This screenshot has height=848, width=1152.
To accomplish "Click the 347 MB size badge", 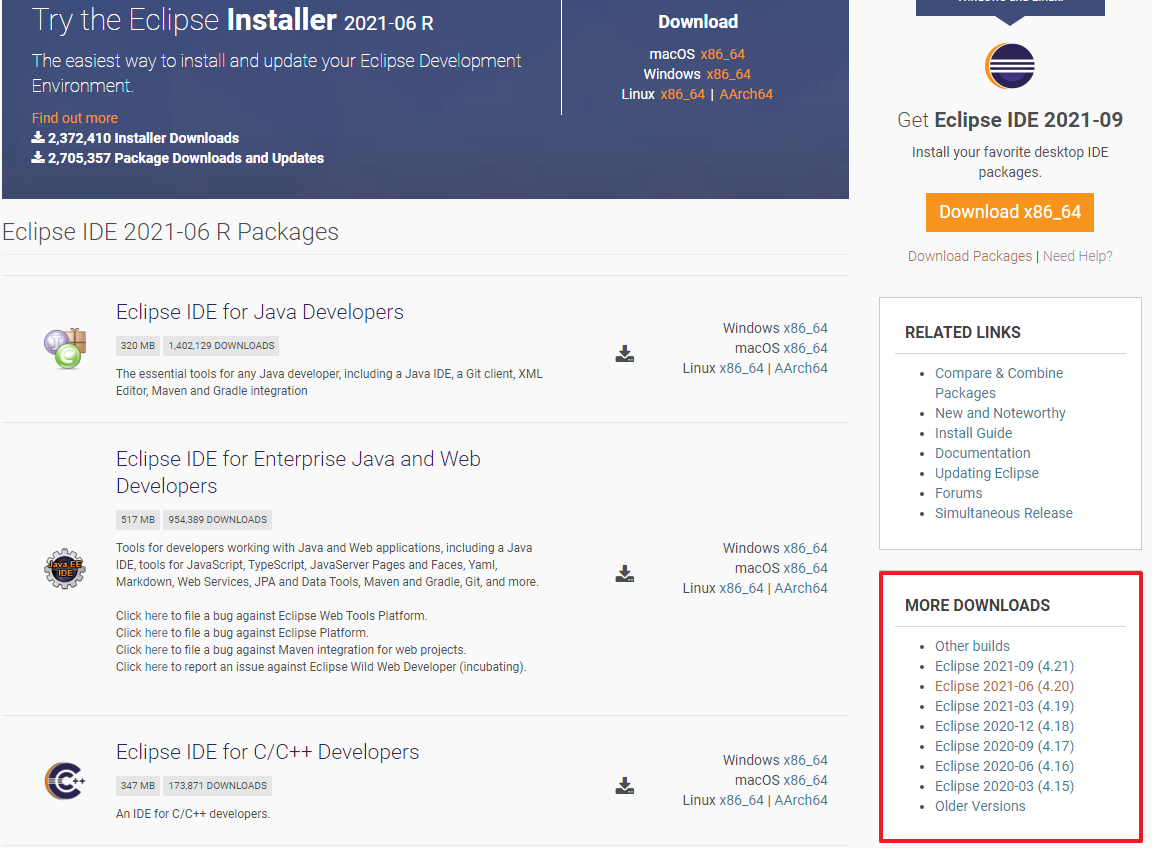I will click(x=137, y=786).
